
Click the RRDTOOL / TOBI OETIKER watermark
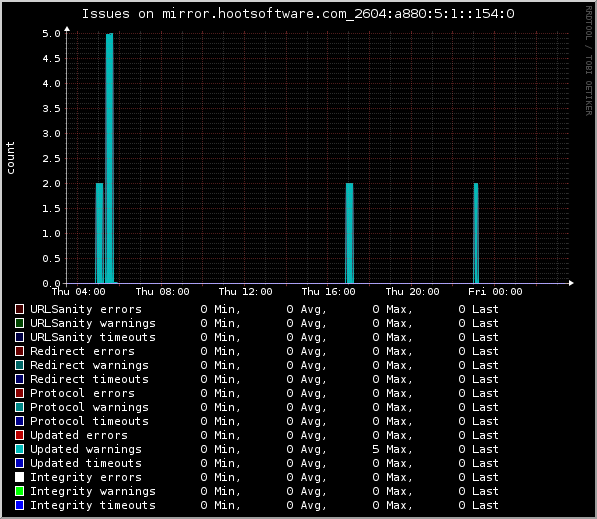click(589, 61)
